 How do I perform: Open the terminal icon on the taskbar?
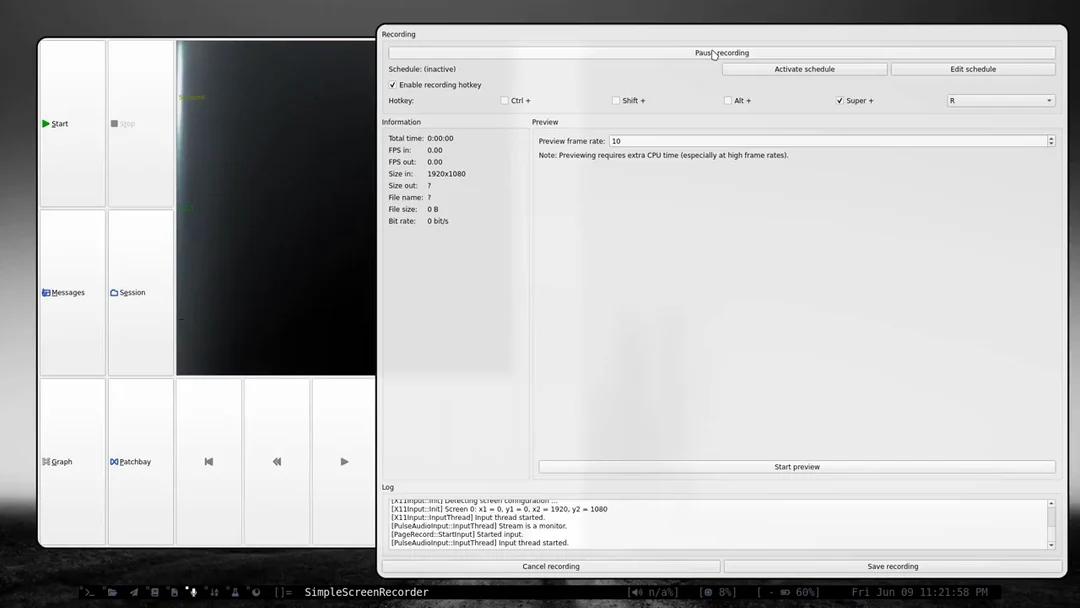(x=88, y=591)
